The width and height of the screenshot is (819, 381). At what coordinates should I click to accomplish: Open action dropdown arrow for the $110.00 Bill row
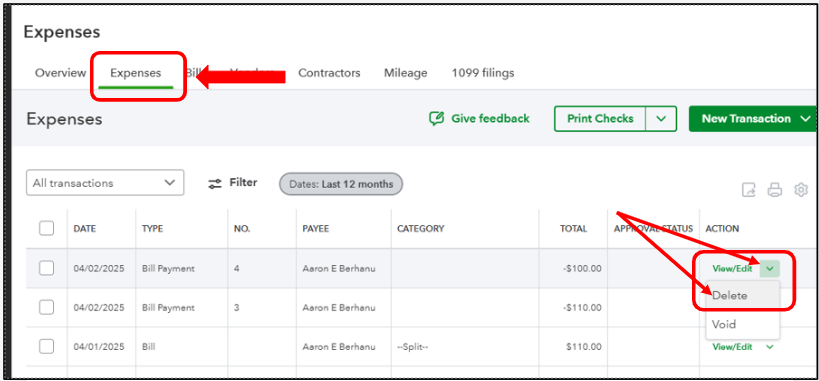click(x=770, y=347)
